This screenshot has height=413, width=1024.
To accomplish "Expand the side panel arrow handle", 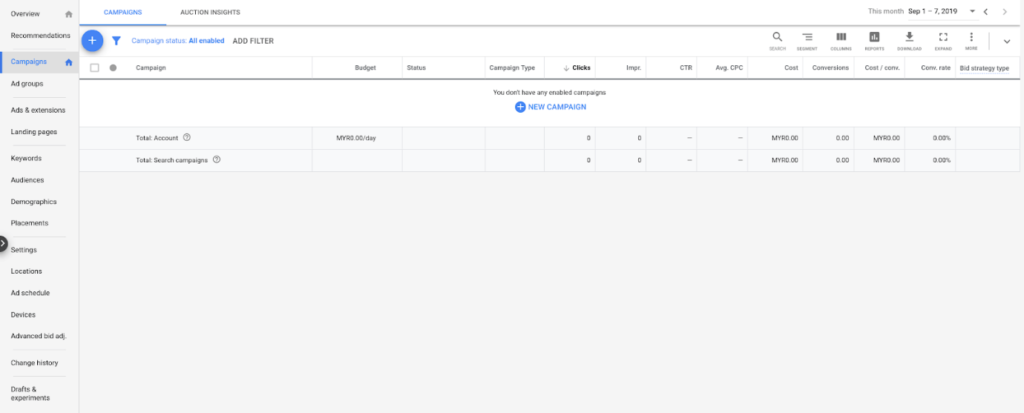I will [3, 244].
